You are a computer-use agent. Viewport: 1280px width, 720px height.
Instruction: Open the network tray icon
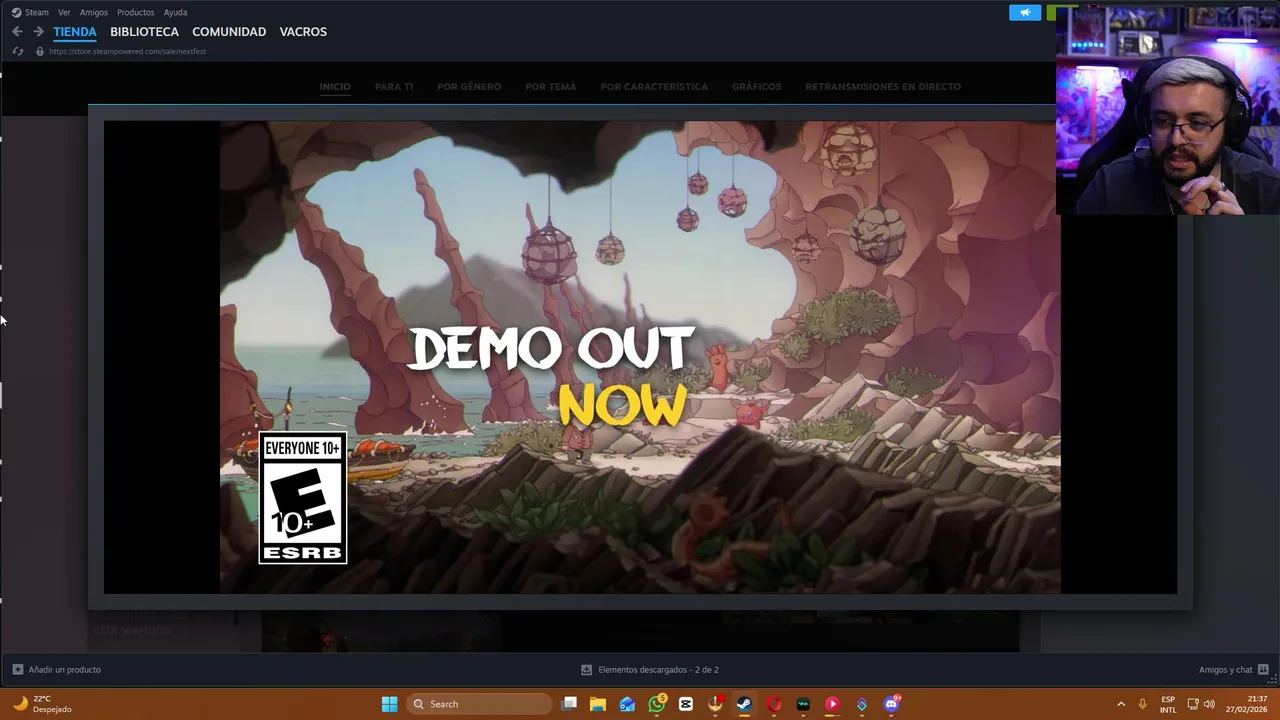click(1193, 704)
